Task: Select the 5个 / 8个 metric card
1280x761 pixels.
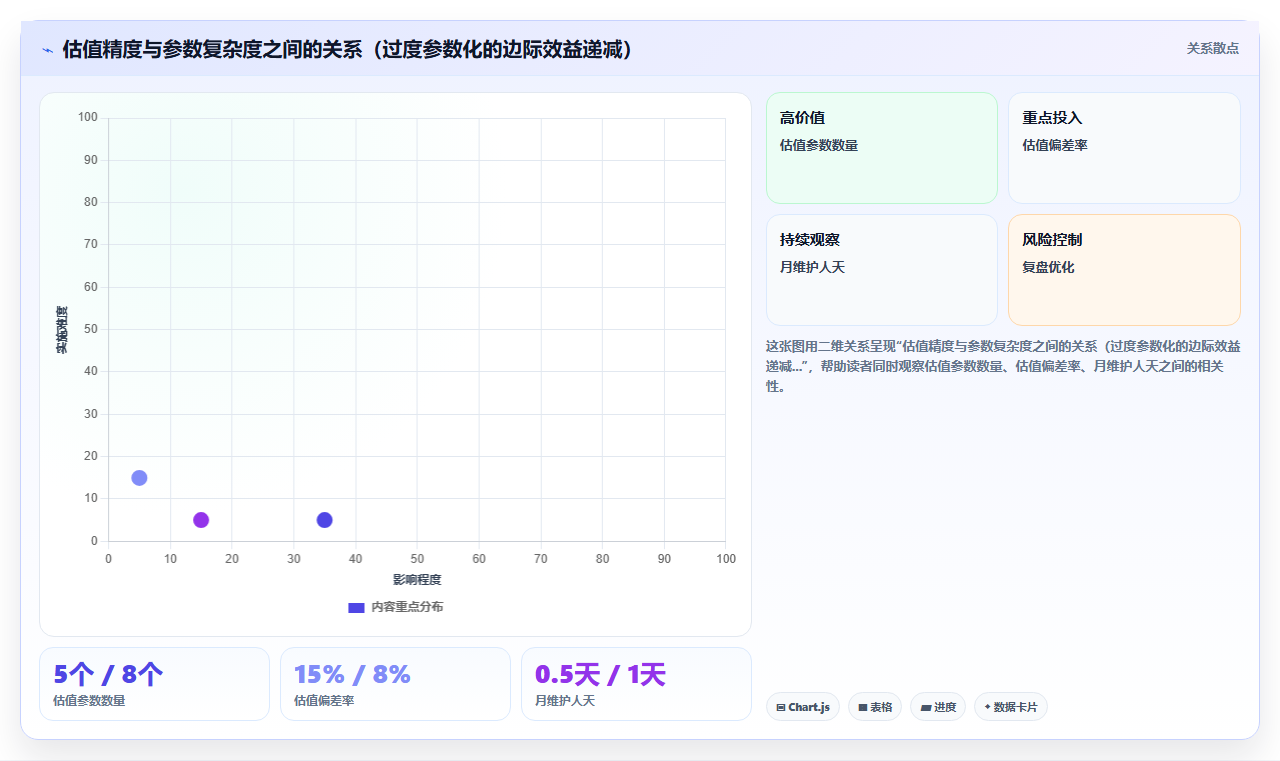Action: 154,684
